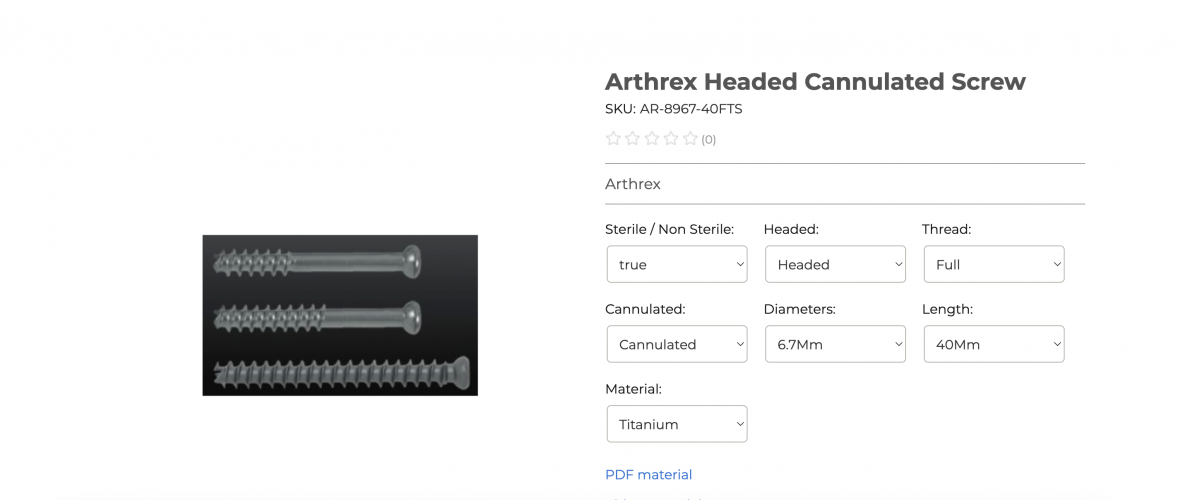Click the "Length:" field label
Screen dimensions: 1178x500
(x=947, y=310)
